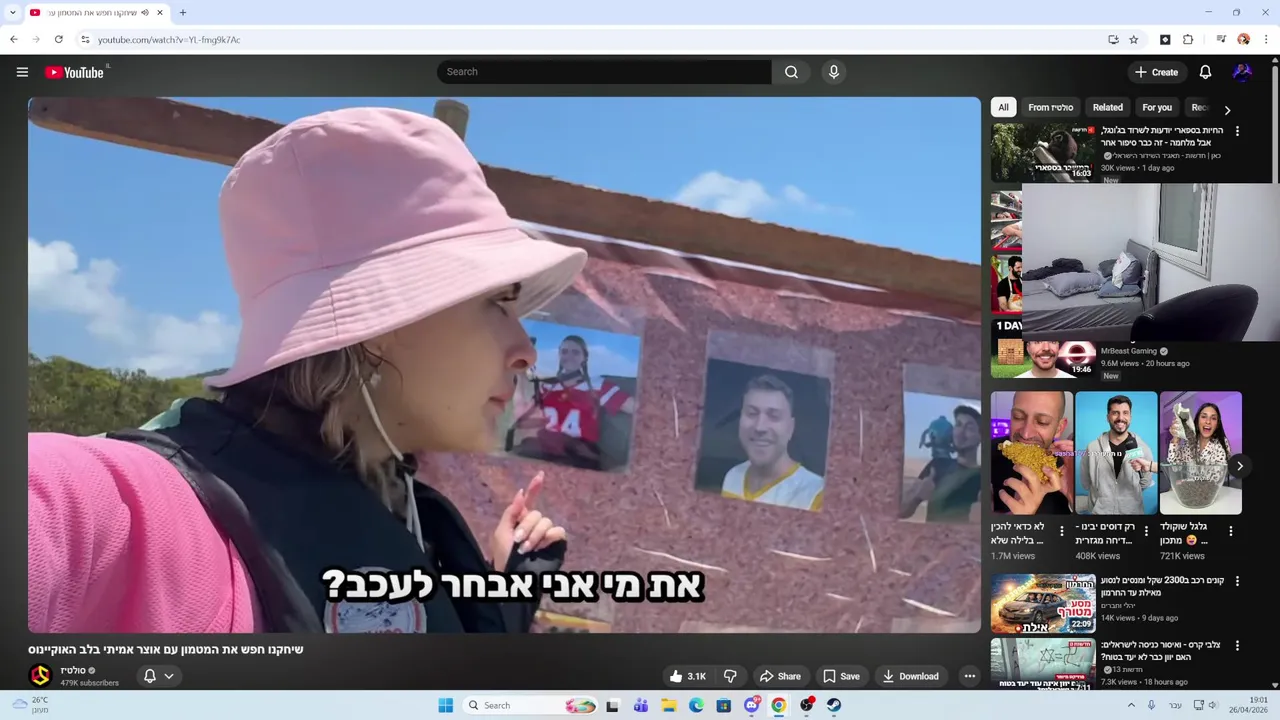
Task: Open a new Chrome tab with plus
Action: 182,13
